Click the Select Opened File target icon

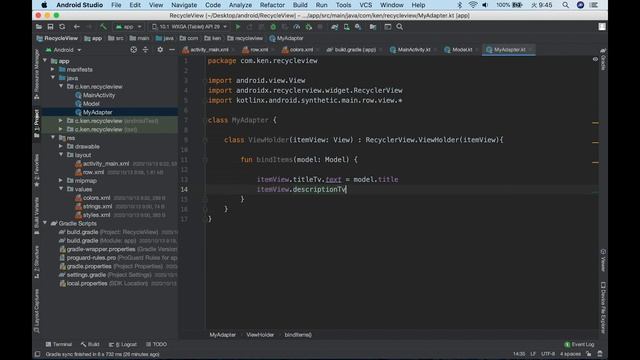133,50
